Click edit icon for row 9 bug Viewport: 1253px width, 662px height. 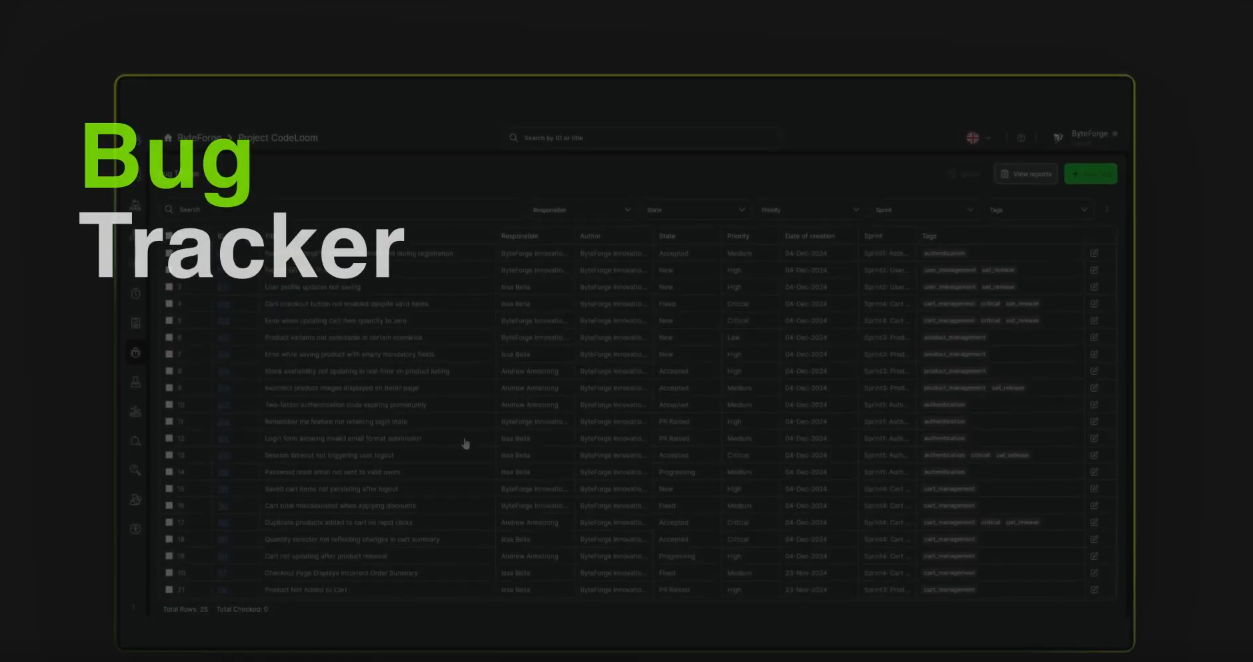coord(1094,388)
